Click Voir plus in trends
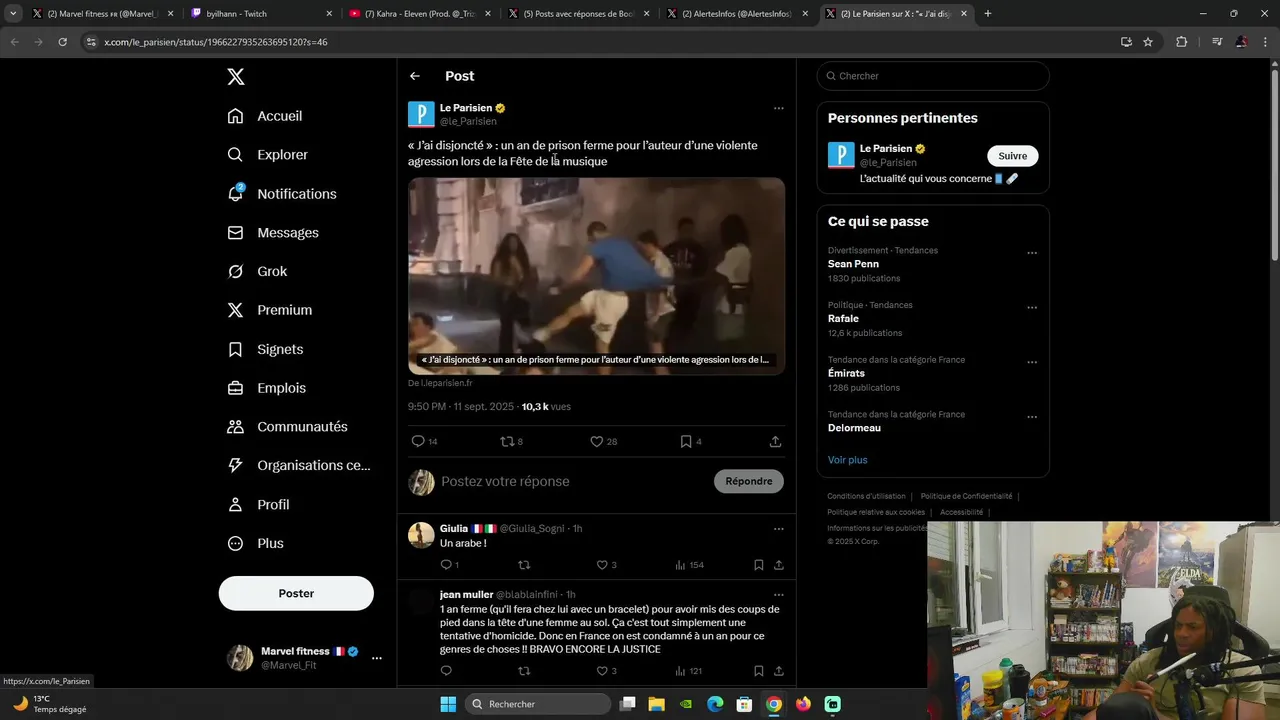Viewport: 1280px width, 720px height. tap(847, 460)
